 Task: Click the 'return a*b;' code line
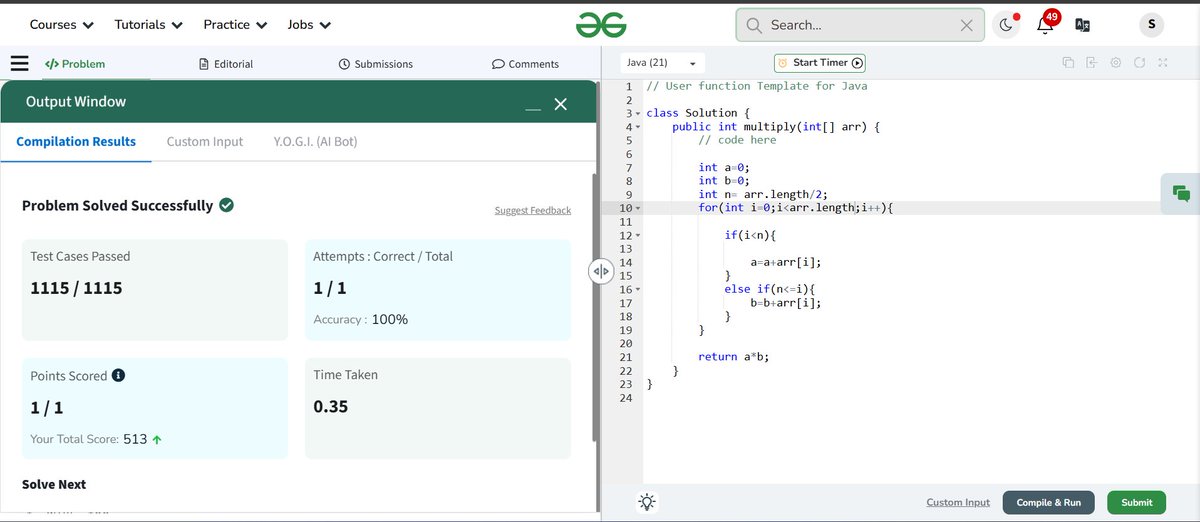click(734, 357)
